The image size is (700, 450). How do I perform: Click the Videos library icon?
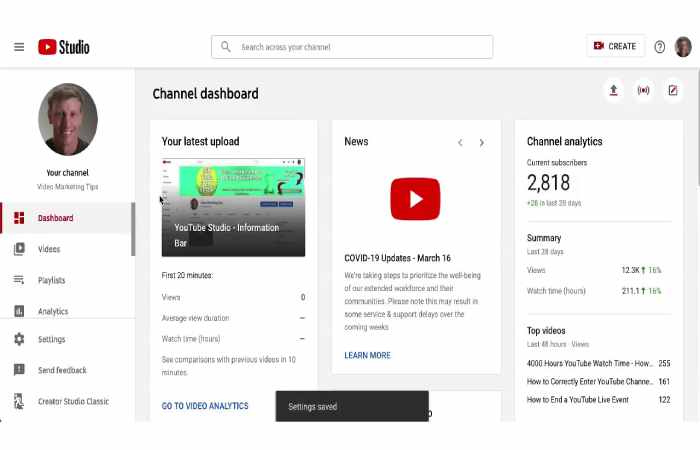19,249
